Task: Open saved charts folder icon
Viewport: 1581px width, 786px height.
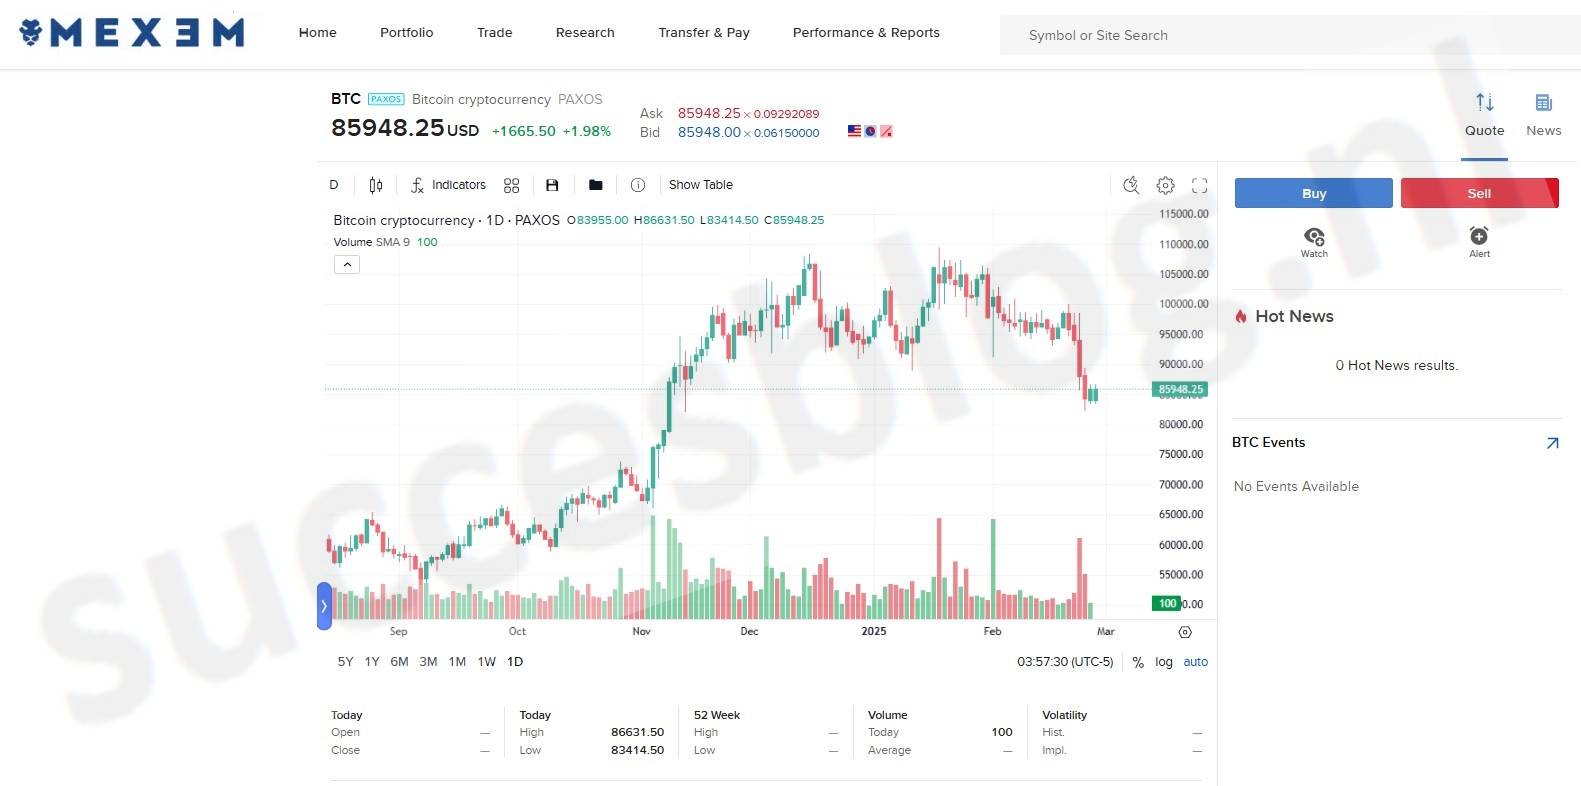Action: click(596, 185)
